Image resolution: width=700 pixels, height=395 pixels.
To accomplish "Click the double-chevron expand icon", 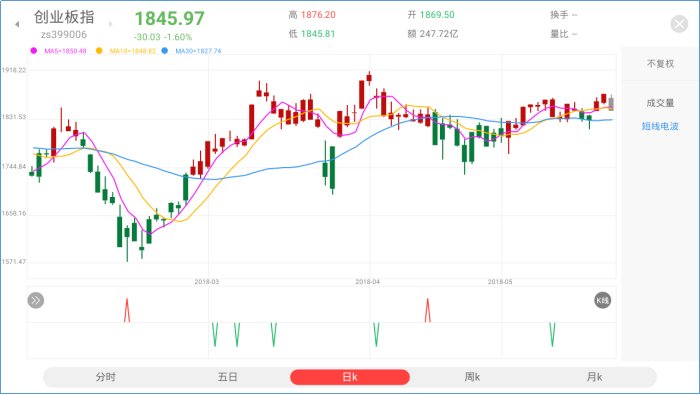I will [36, 300].
